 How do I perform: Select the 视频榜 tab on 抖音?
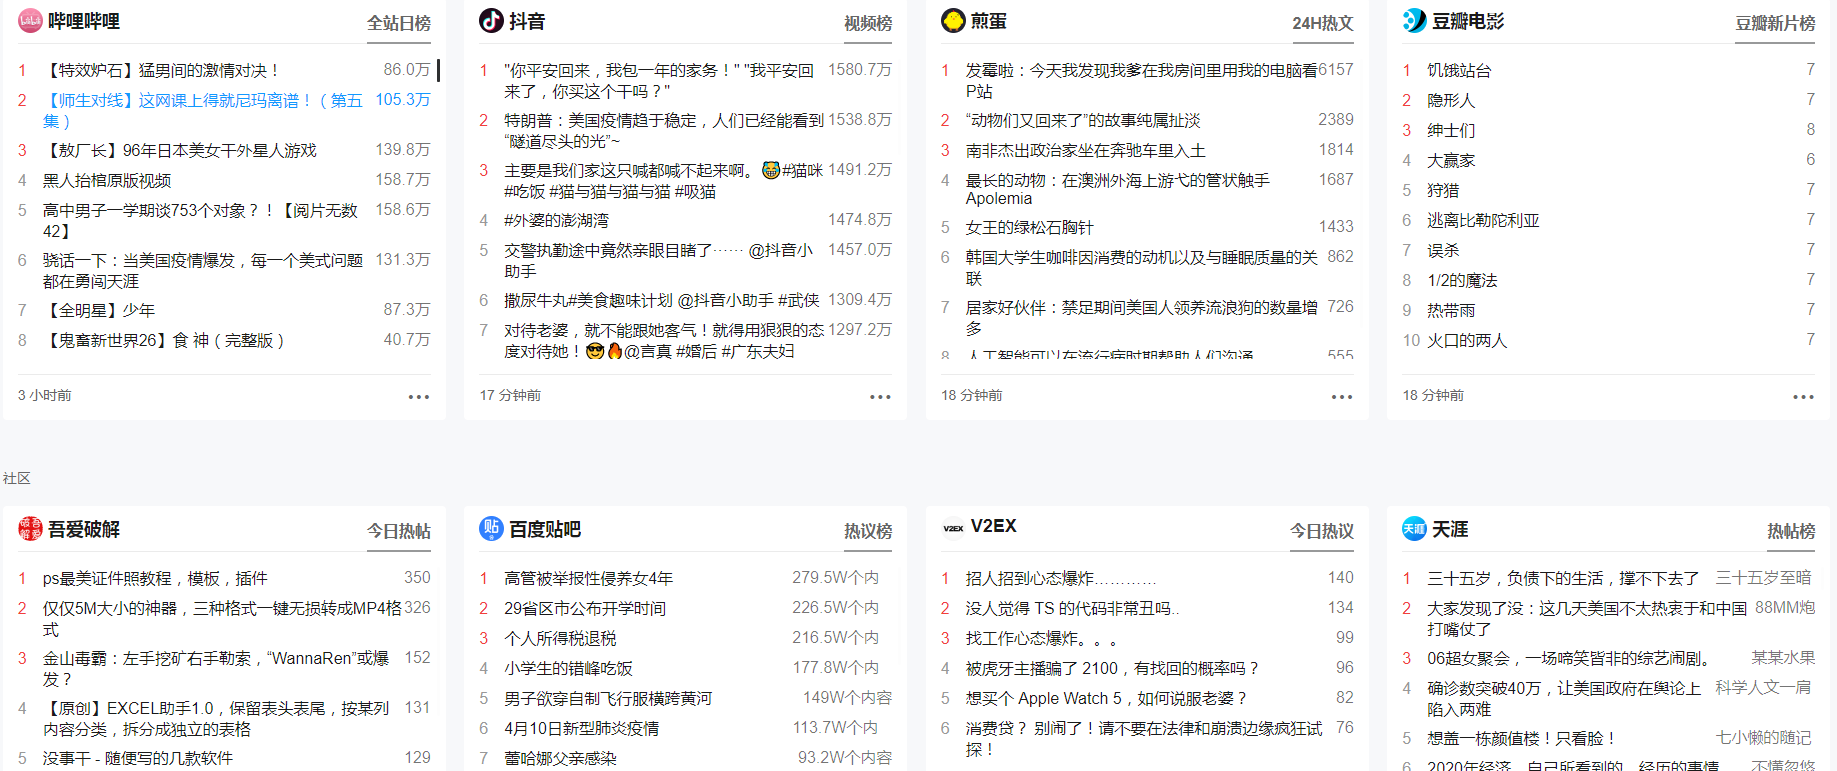pyautogui.click(x=868, y=23)
